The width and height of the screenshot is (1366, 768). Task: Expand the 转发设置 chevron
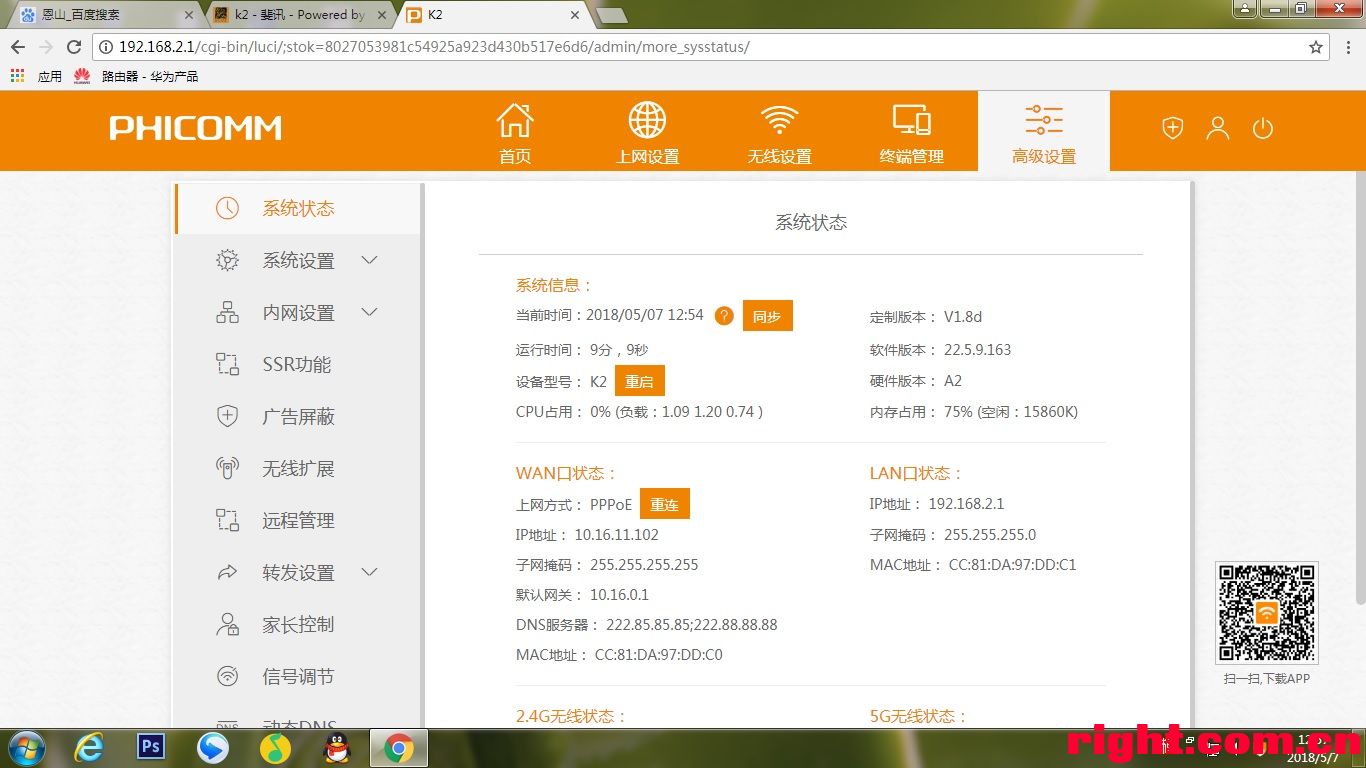click(369, 572)
